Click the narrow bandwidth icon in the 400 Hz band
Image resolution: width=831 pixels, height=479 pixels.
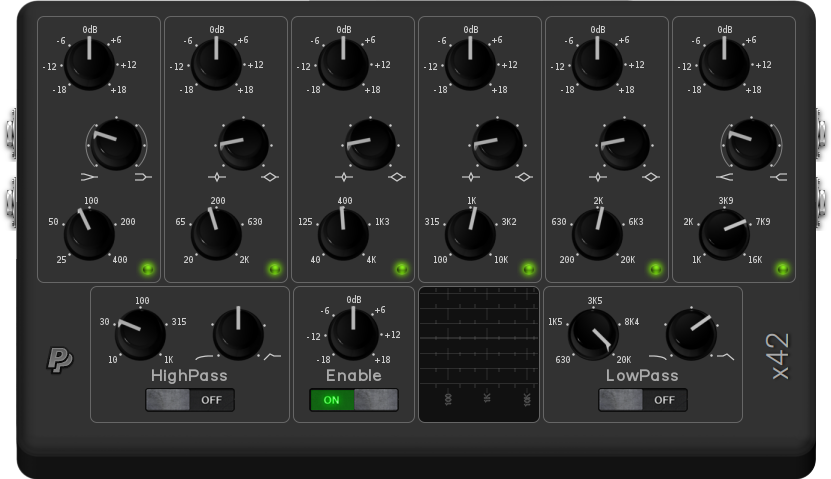[344, 176]
